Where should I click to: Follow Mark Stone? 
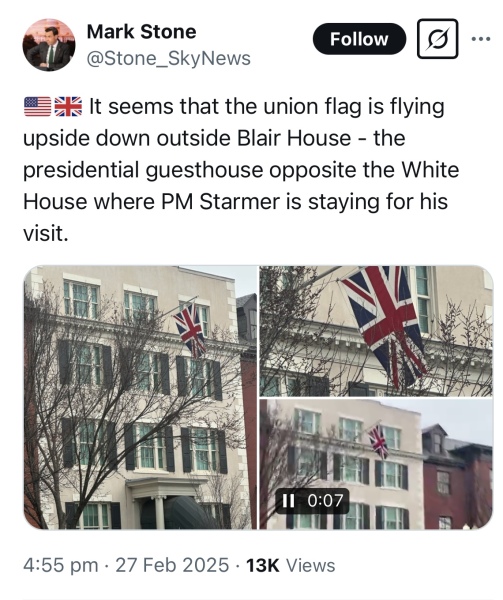[359, 39]
